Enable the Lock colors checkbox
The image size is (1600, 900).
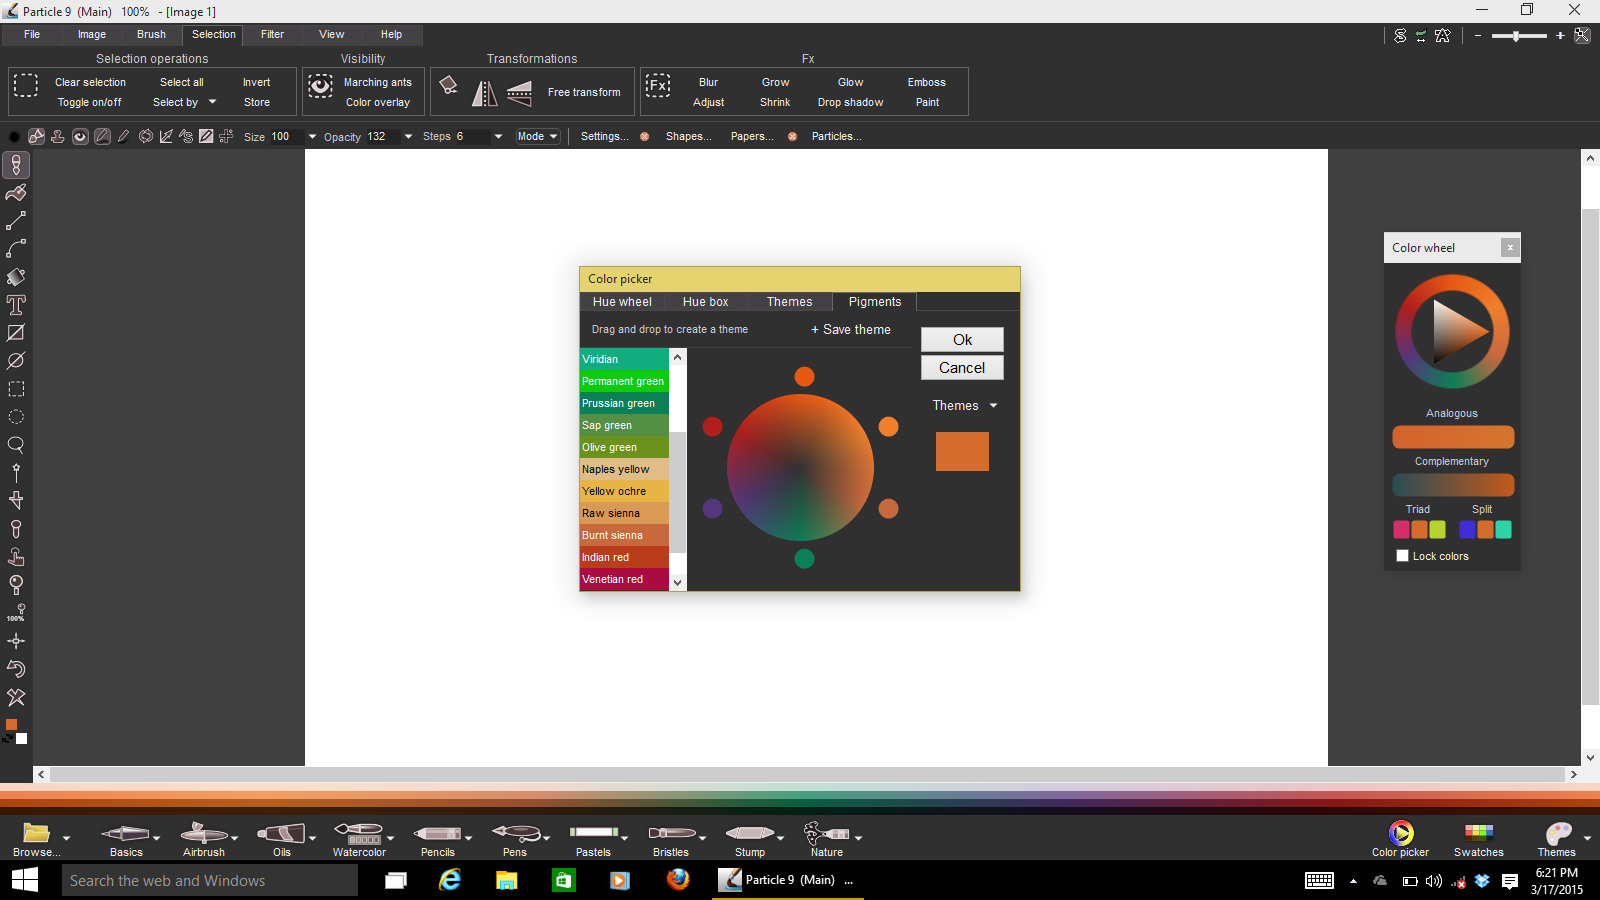[1402, 556]
